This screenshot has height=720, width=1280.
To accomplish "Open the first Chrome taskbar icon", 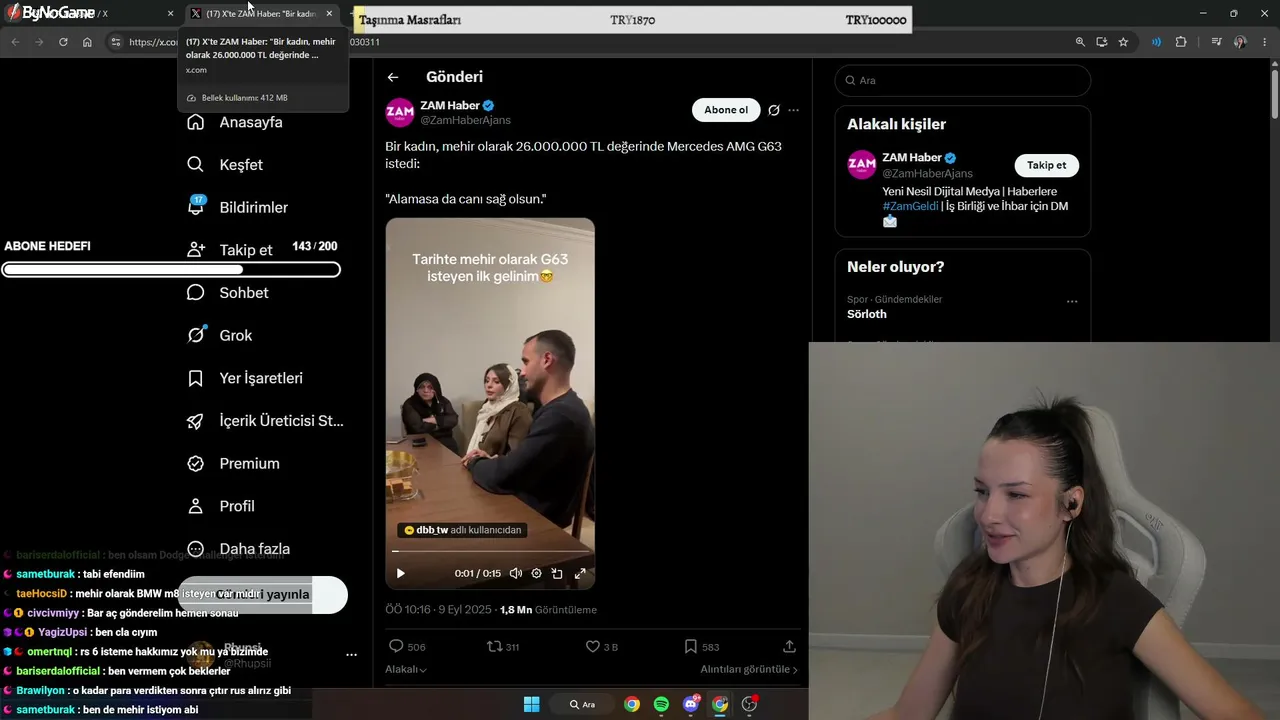I will tap(632, 704).
